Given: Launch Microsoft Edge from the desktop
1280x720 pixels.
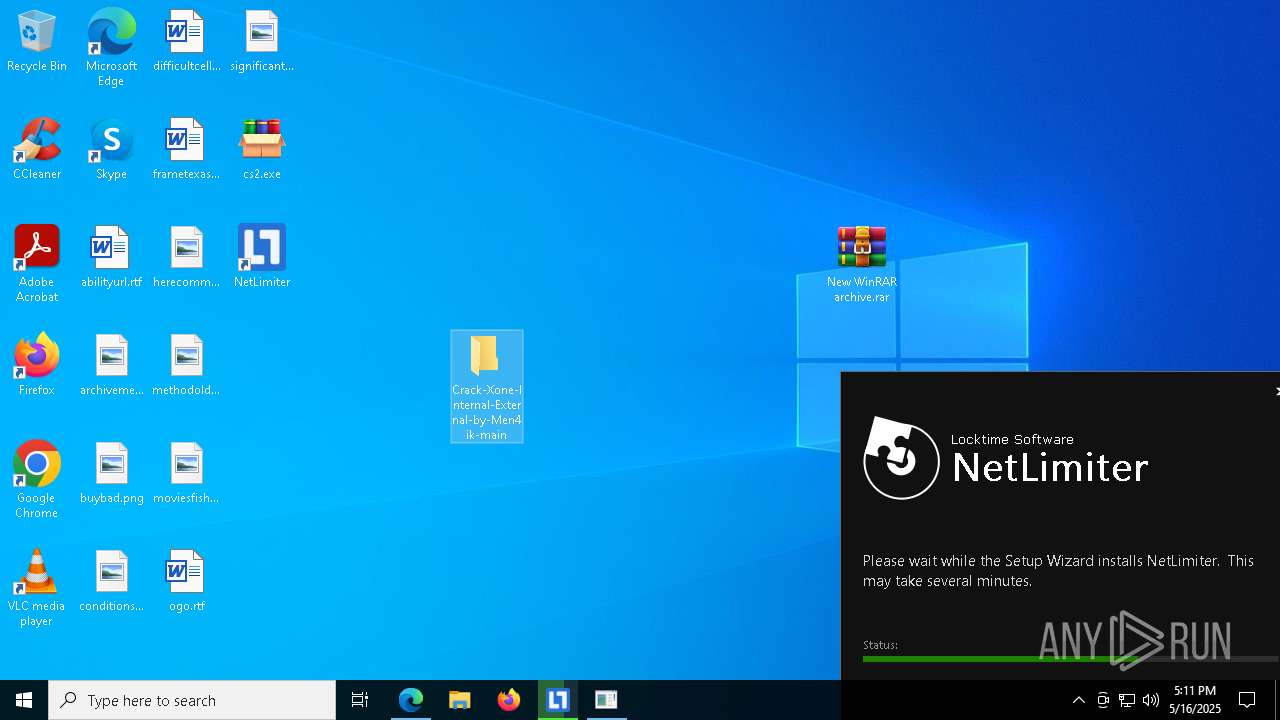Looking at the screenshot, I should (111, 48).
